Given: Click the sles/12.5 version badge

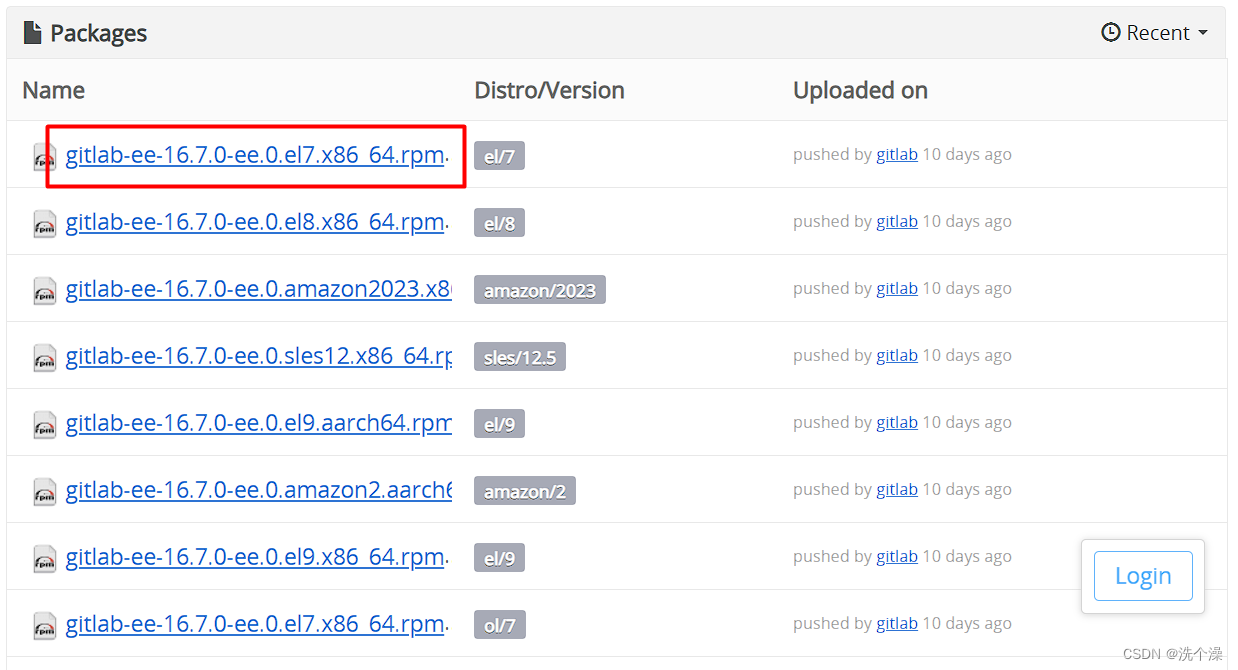Looking at the screenshot, I should coord(519,356).
